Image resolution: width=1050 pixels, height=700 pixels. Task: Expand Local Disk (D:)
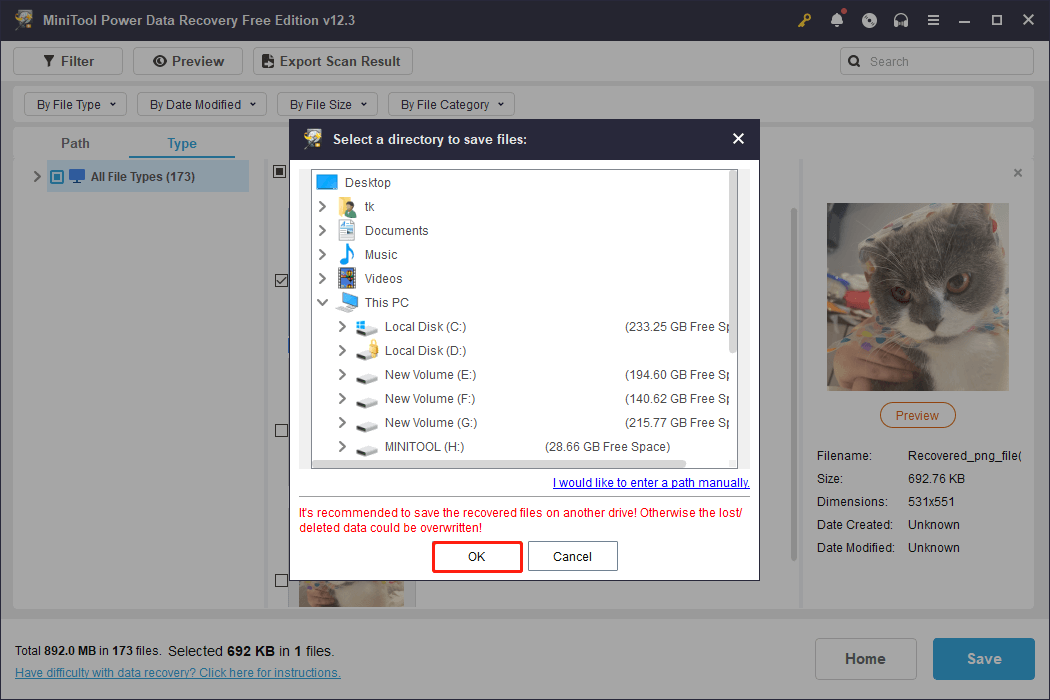pos(342,350)
